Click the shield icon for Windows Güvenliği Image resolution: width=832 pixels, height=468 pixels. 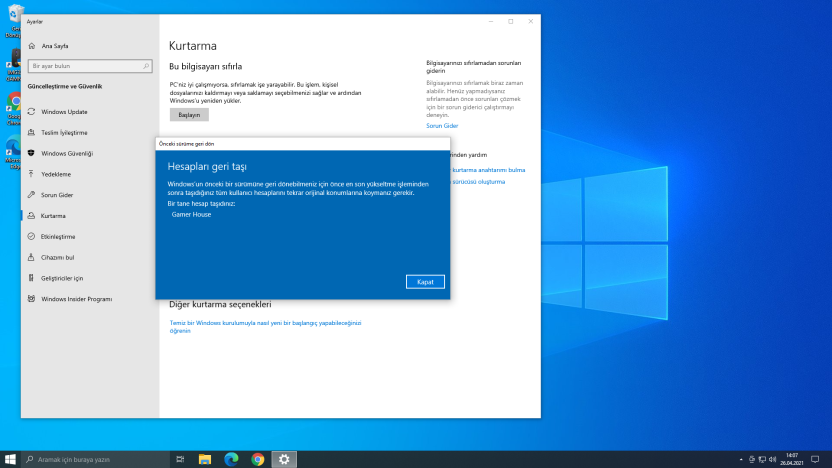point(31,153)
